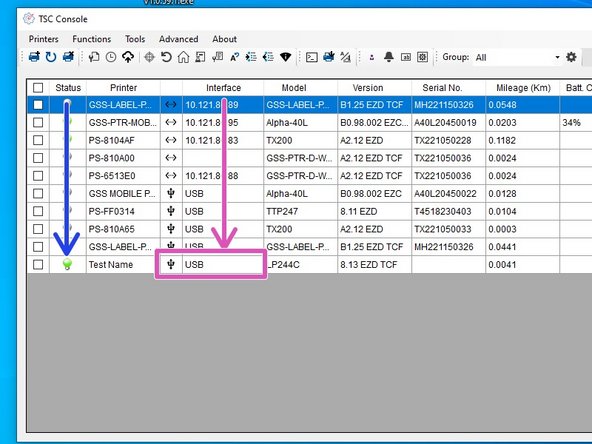Check the box for GSS-PTR-MOB... printer
This screenshot has height=444, width=592.
tap(38, 122)
